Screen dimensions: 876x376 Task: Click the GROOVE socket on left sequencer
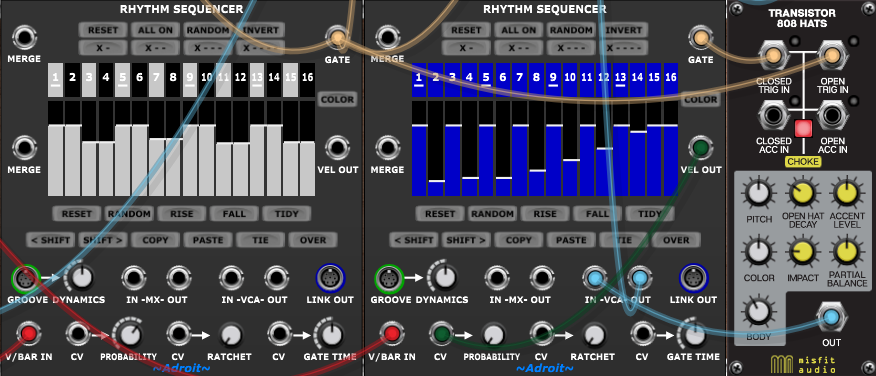25,279
